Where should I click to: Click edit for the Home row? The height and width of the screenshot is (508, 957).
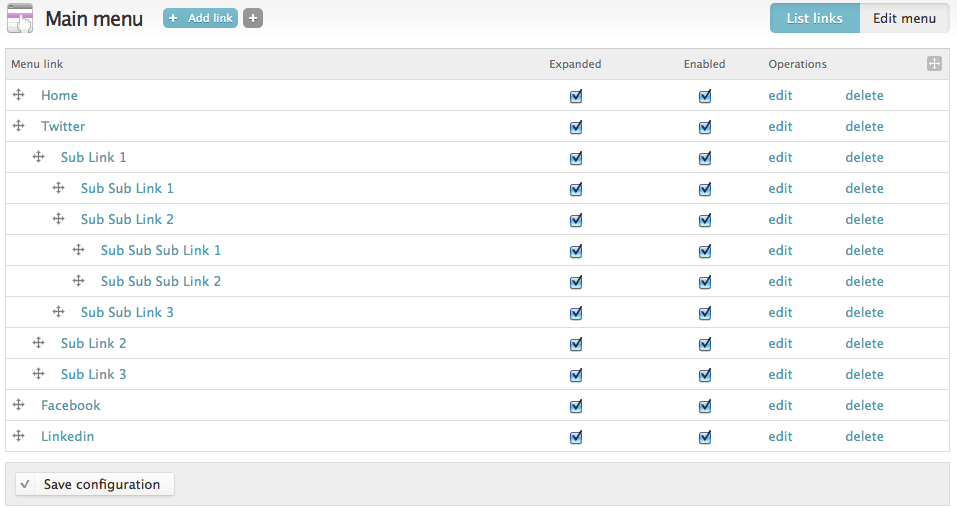click(780, 95)
